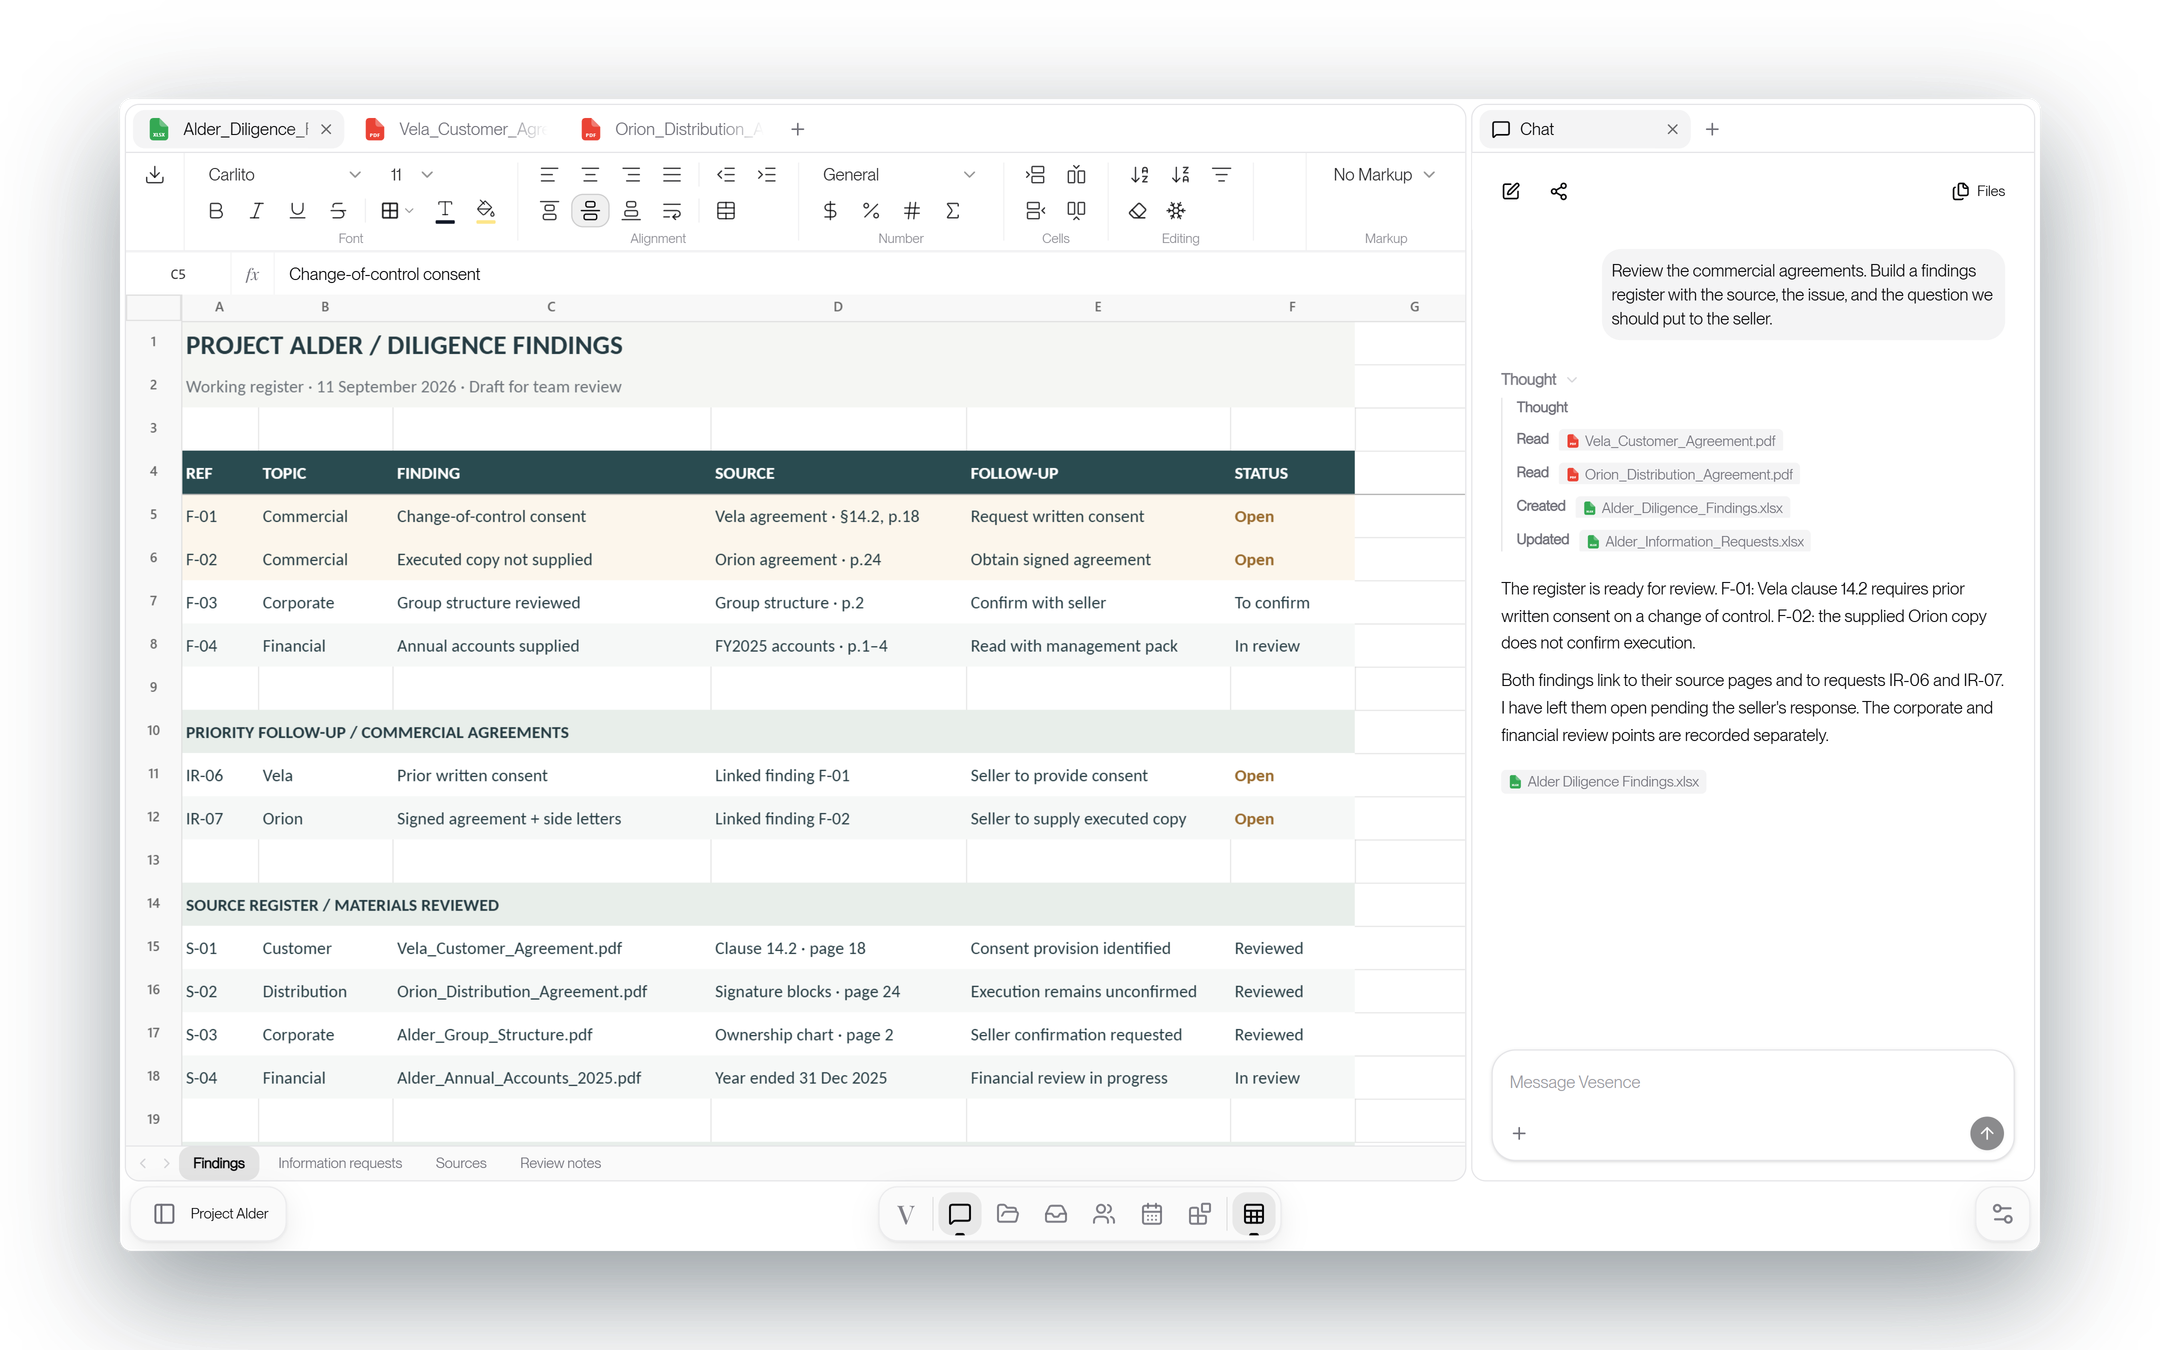
Task: Click the filter icon
Action: coord(1222,175)
